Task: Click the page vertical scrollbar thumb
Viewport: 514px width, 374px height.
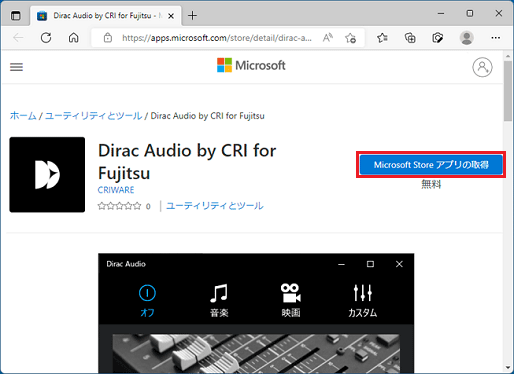Action: (508, 91)
